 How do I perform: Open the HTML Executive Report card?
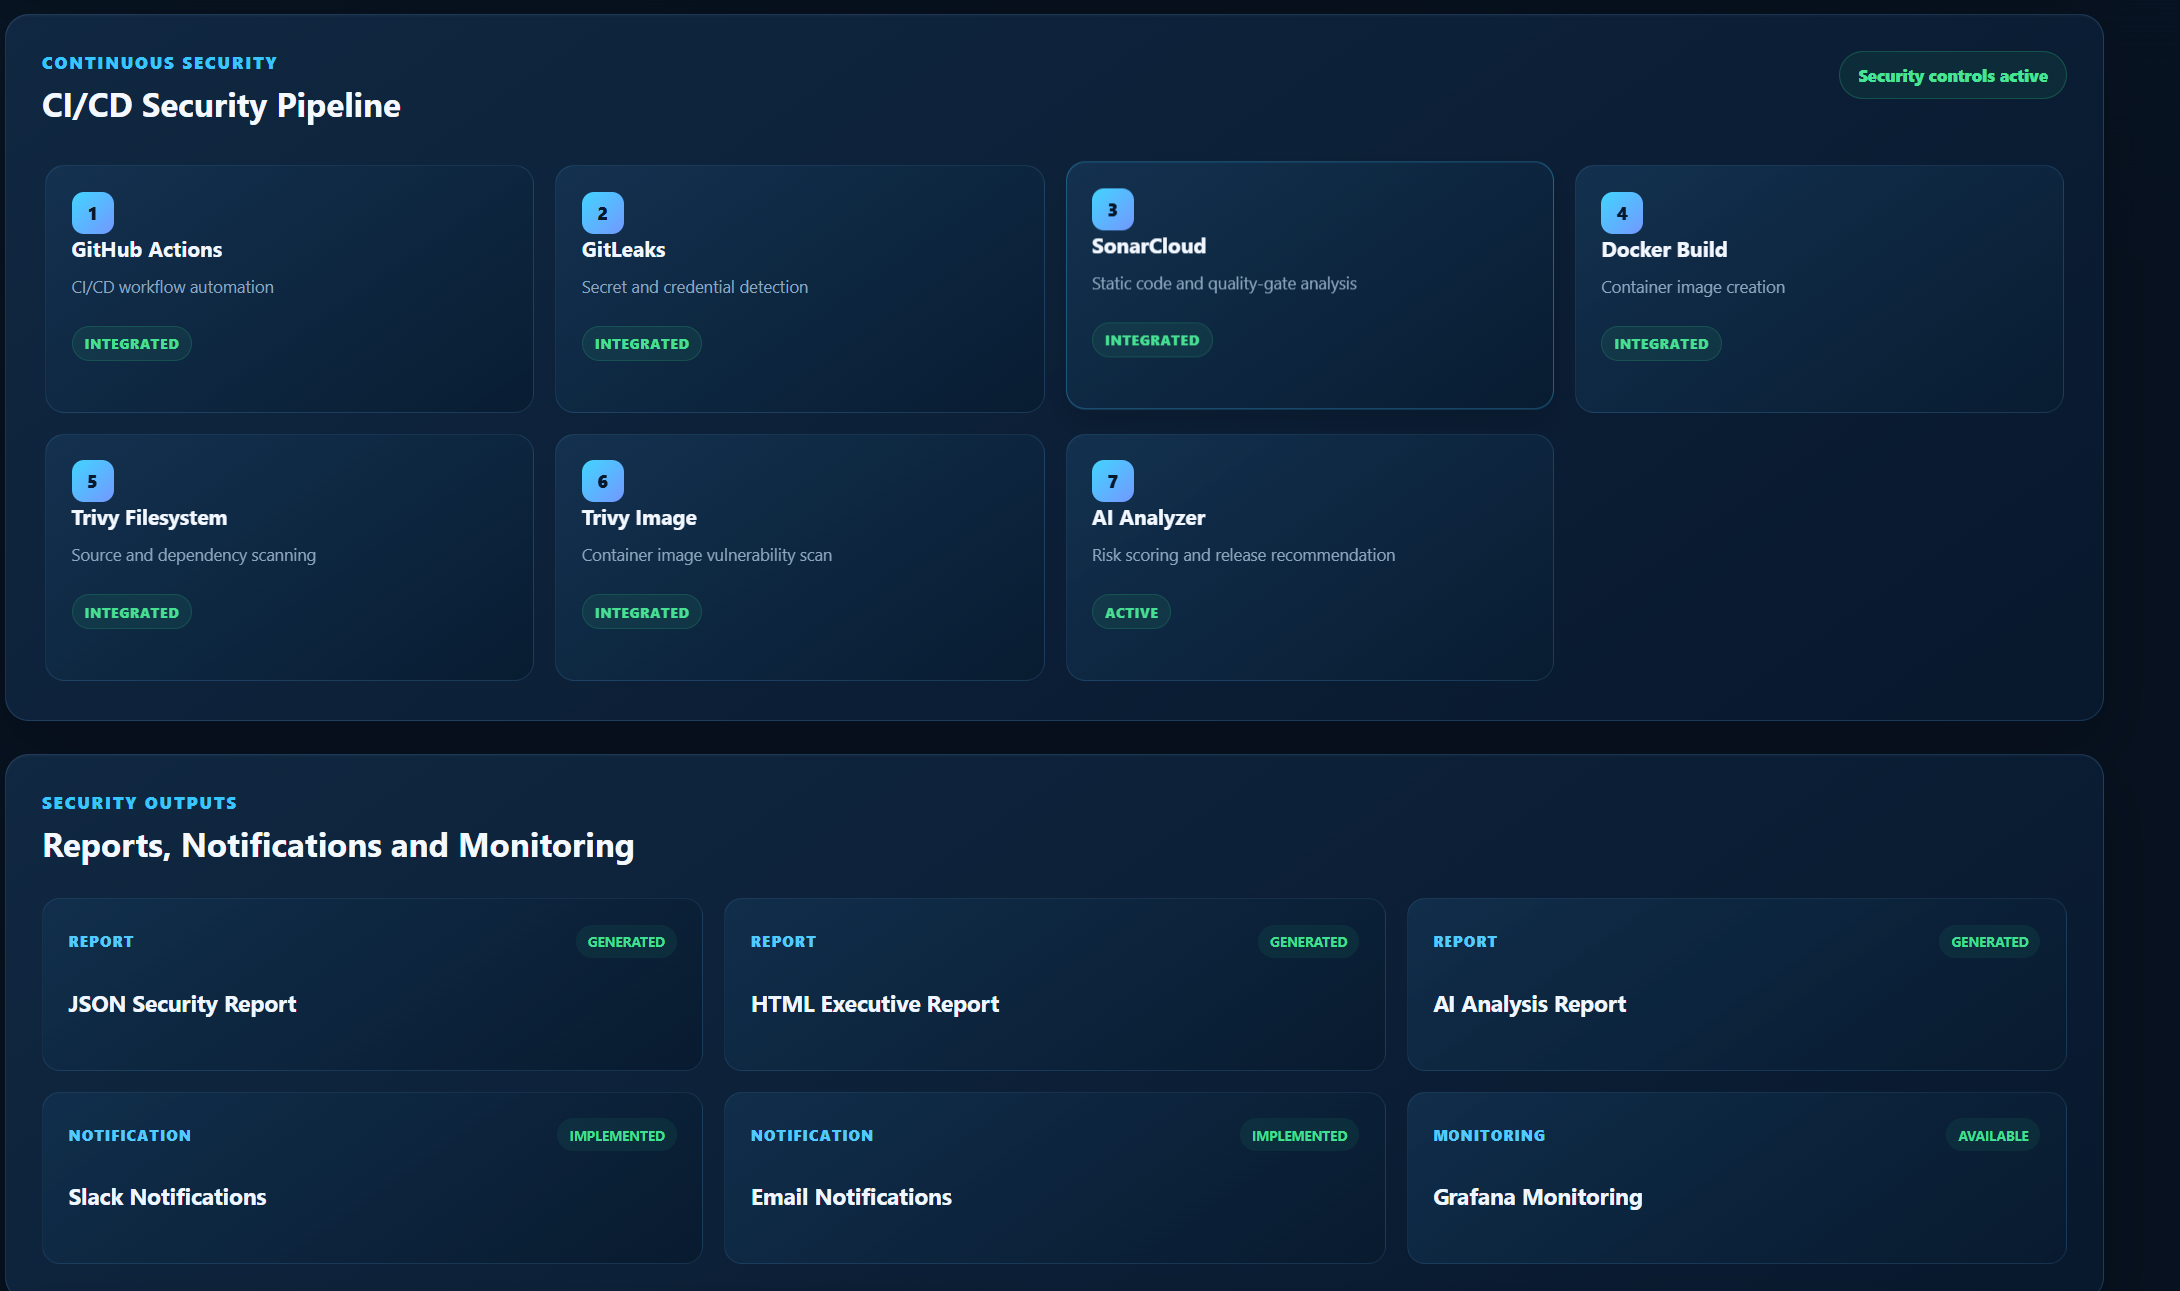click(x=1054, y=984)
